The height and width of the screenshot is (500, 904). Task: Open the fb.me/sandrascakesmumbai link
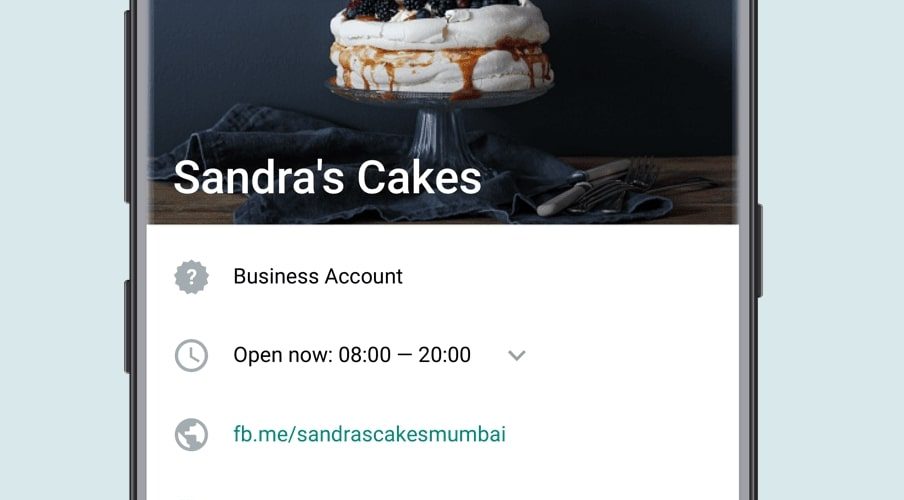(370, 434)
